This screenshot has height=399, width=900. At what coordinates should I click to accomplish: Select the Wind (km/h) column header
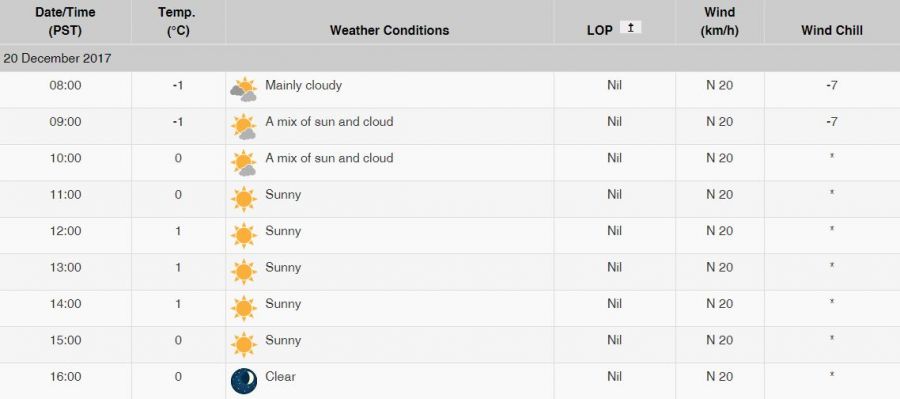click(719, 22)
